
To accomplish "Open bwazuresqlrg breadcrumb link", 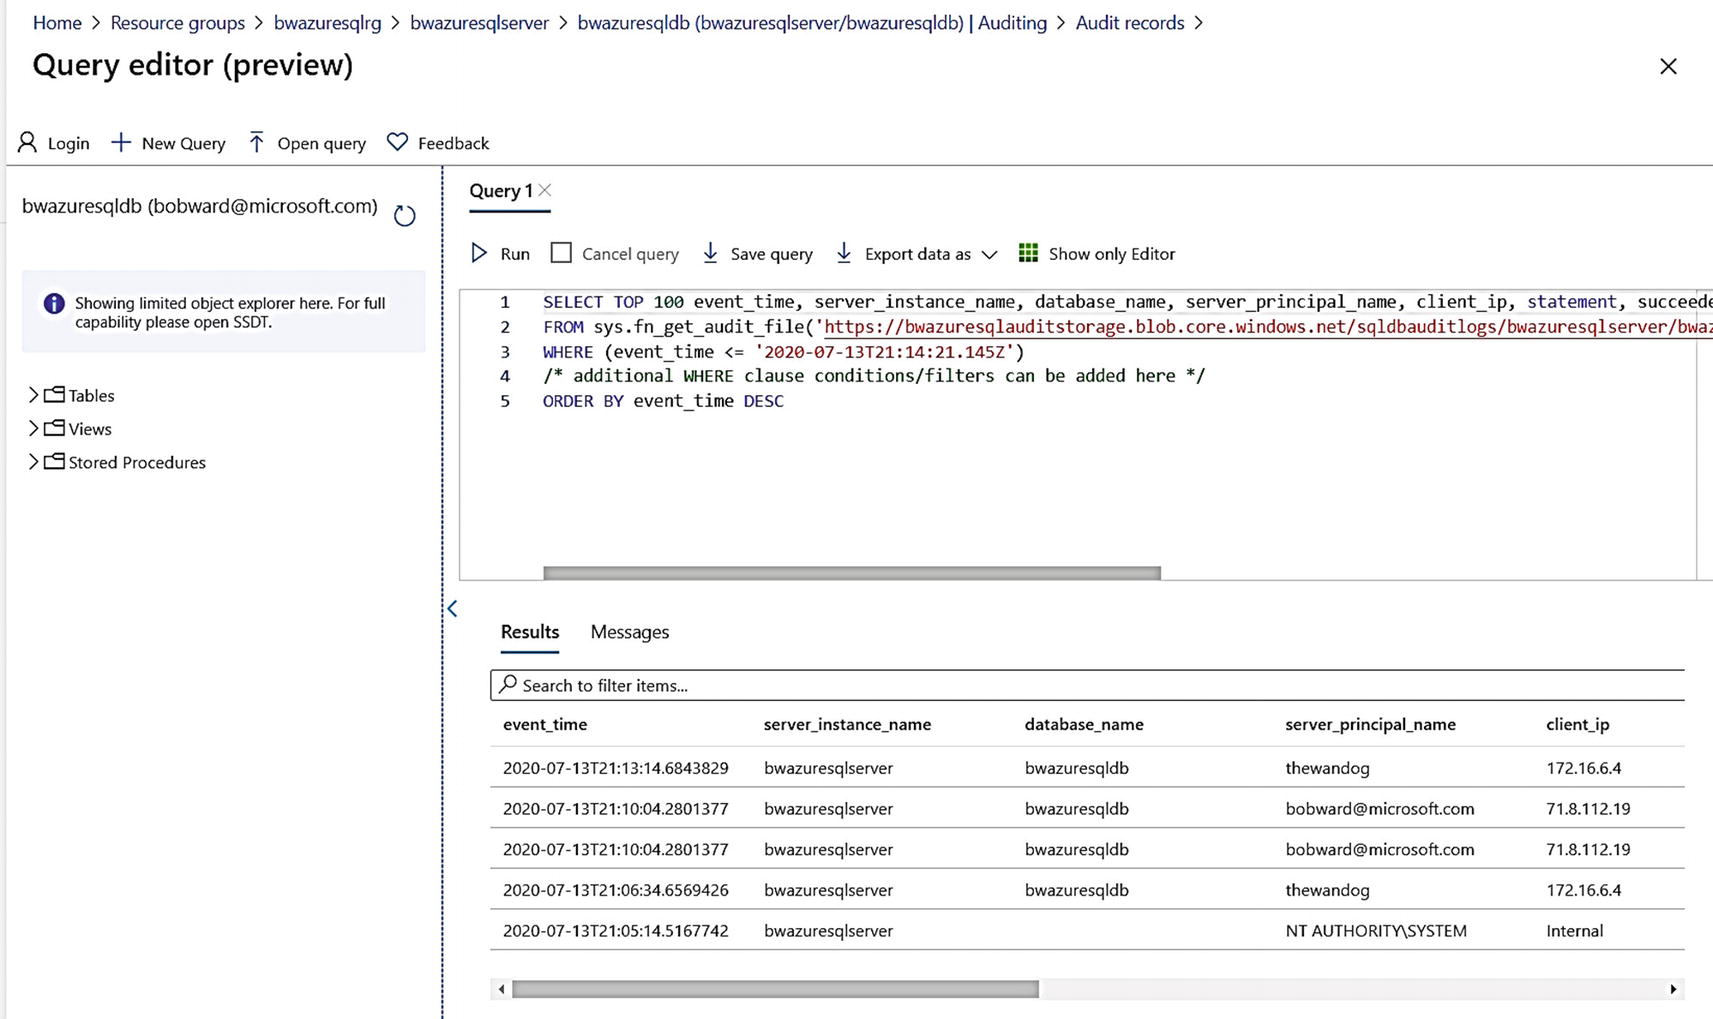I will [x=328, y=23].
